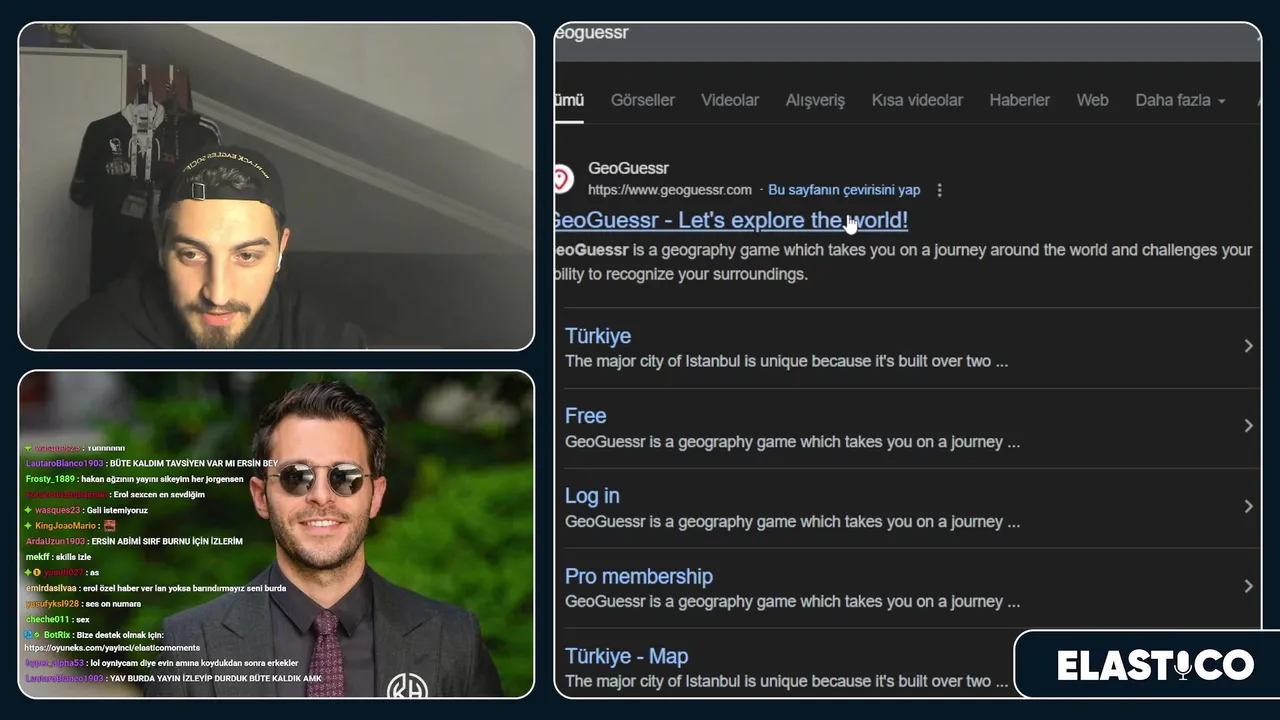Expand the Daha fazla dropdown
The image size is (1280, 720).
click(1180, 100)
